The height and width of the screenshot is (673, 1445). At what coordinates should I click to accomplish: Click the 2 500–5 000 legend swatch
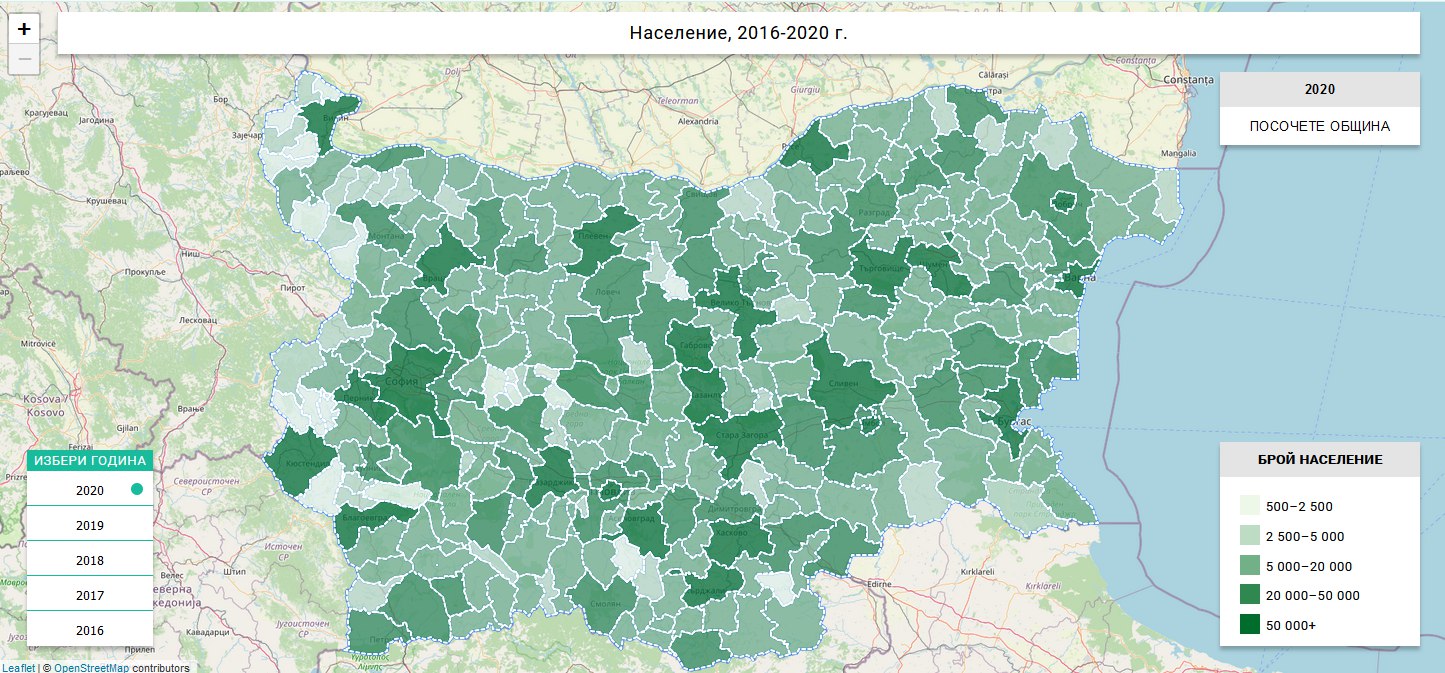tap(1250, 536)
